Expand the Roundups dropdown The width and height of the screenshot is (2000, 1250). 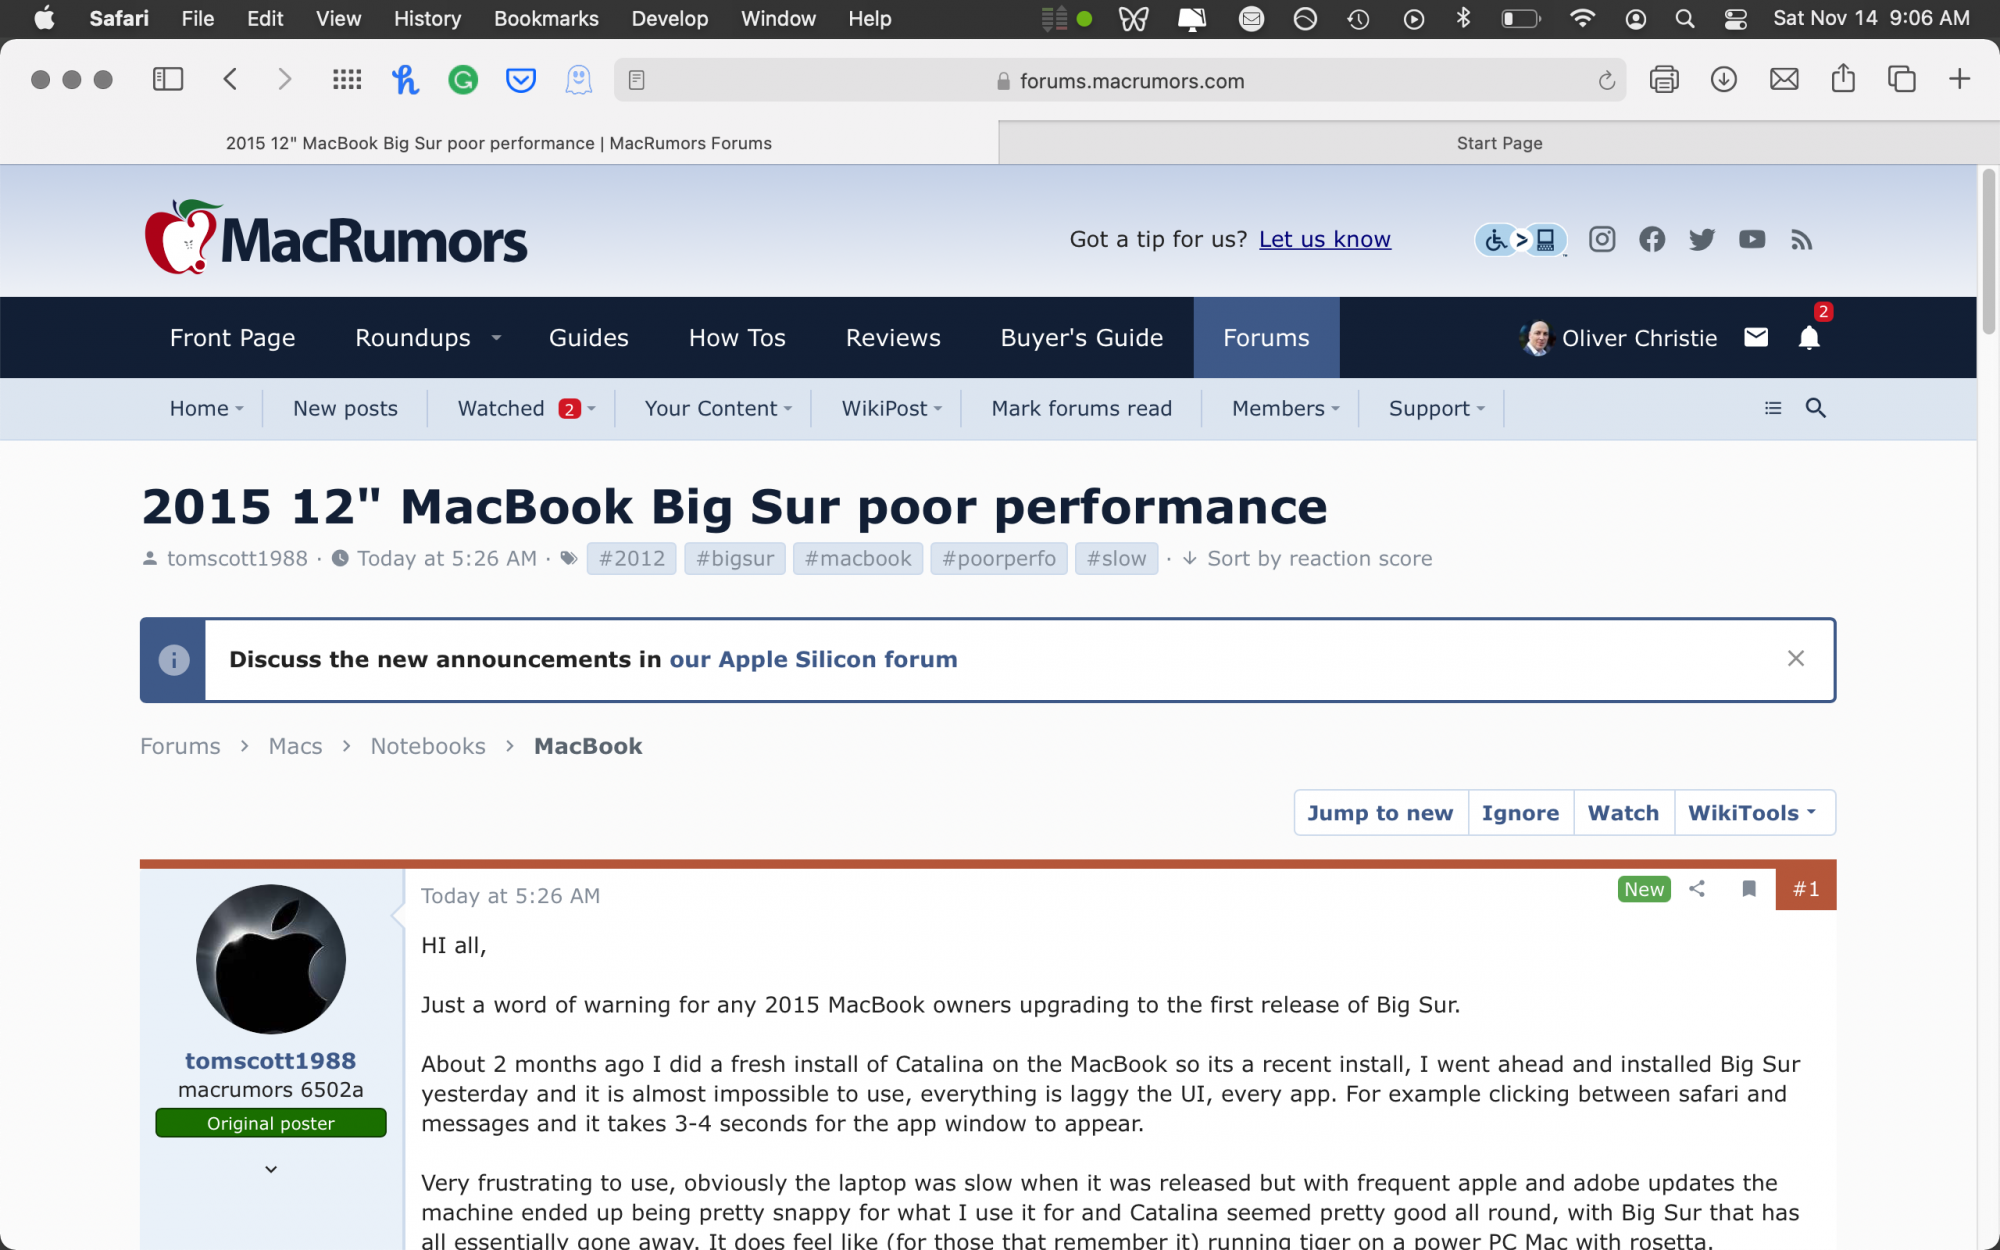[496, 338]
